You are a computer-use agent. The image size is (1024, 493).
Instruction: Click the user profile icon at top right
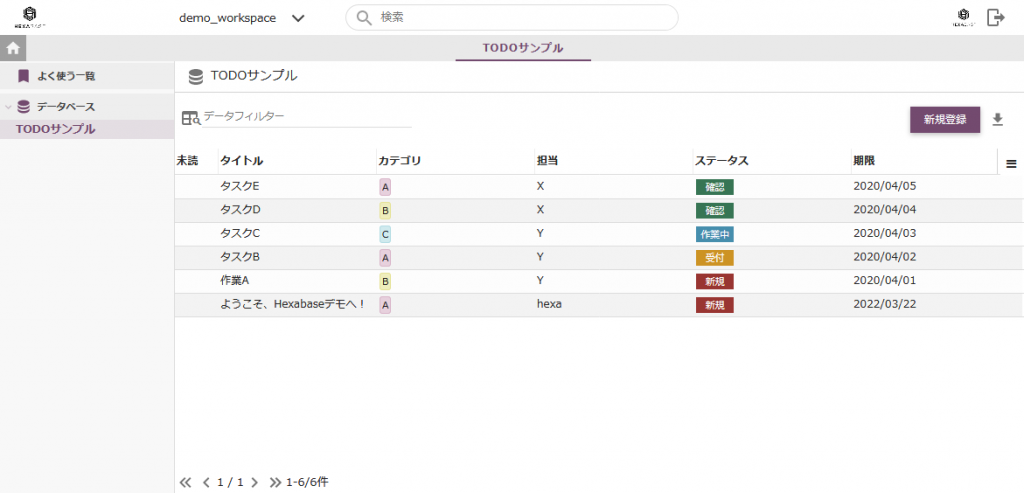click(963, 17)
